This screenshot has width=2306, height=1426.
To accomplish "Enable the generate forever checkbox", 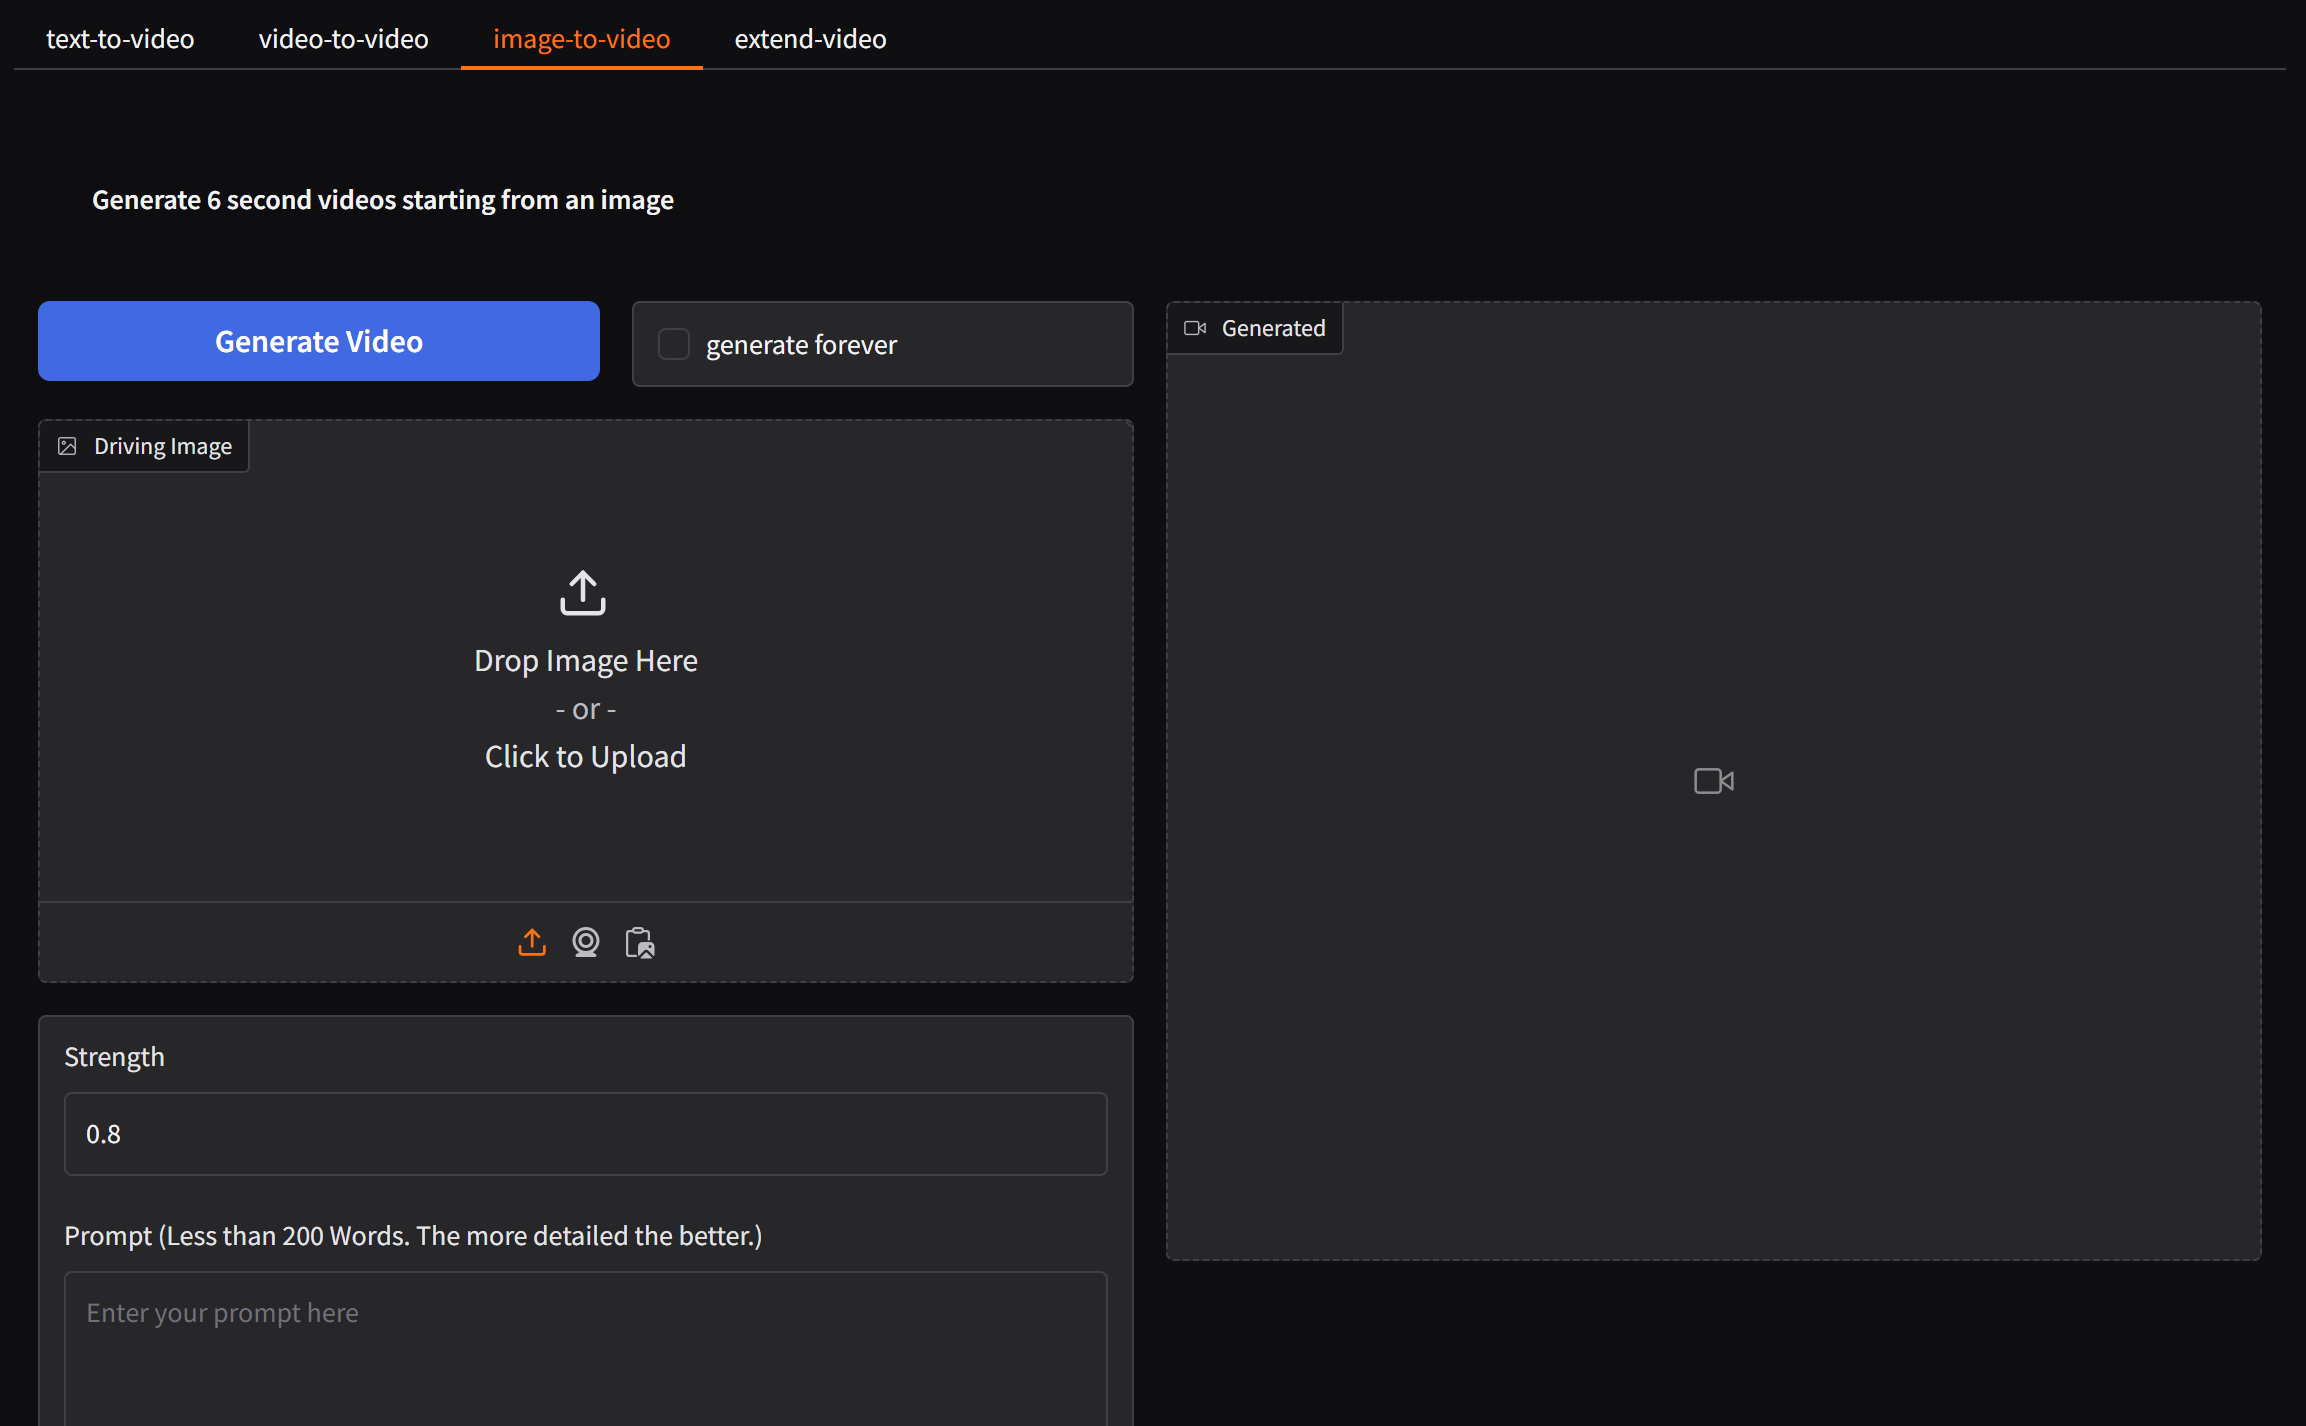I will pos(673,343).
